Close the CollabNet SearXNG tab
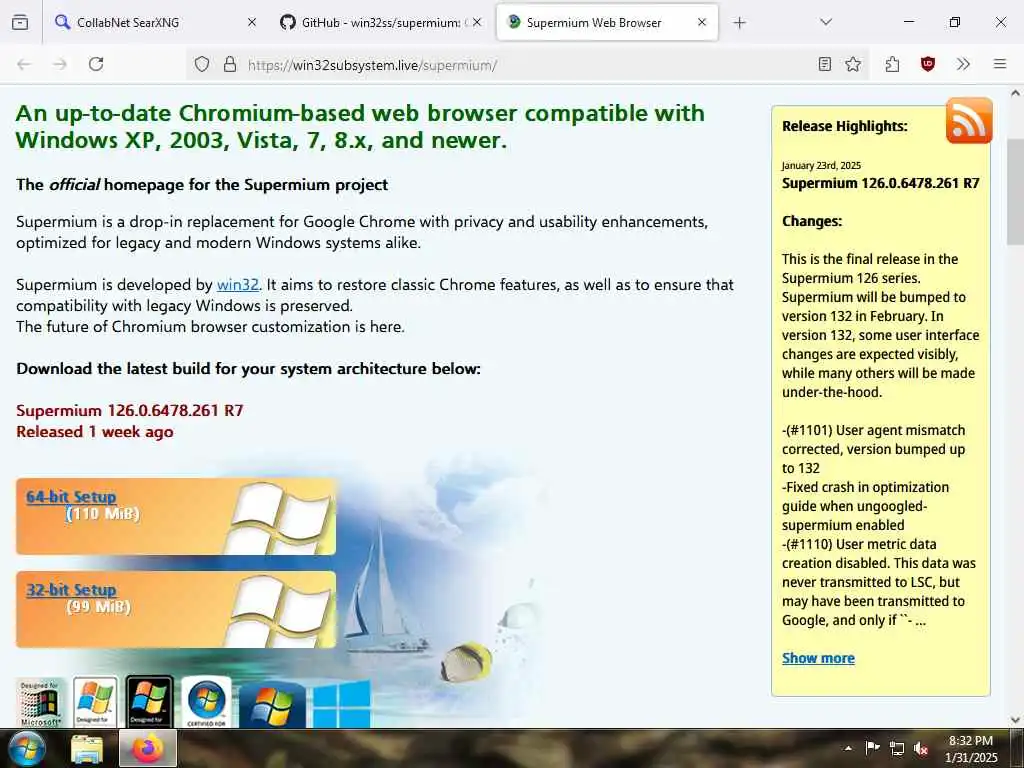 pyautogui.click(x=251, y=22)
